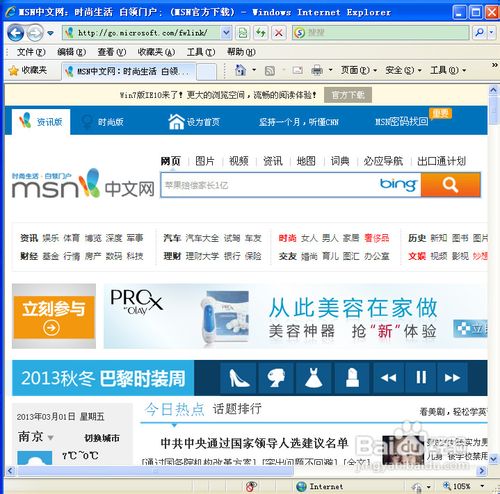
Task: Expand the command bar overflow chevron
Action: tap(495, 65)
